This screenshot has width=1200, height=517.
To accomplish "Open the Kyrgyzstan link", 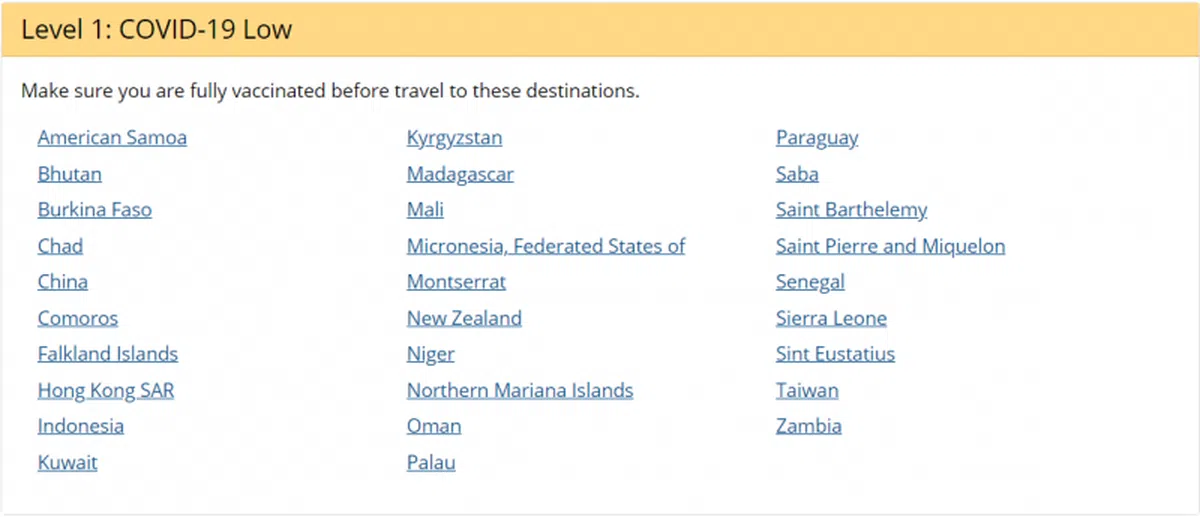I will [x=454, y=138].
